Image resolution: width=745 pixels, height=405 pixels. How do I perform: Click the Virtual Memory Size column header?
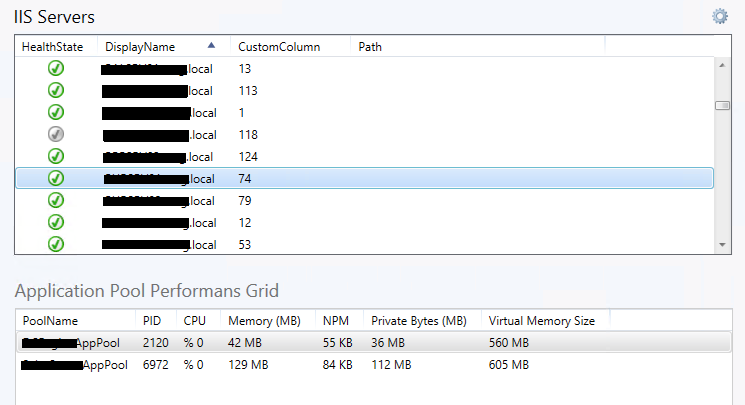click(x=542, y=321)
